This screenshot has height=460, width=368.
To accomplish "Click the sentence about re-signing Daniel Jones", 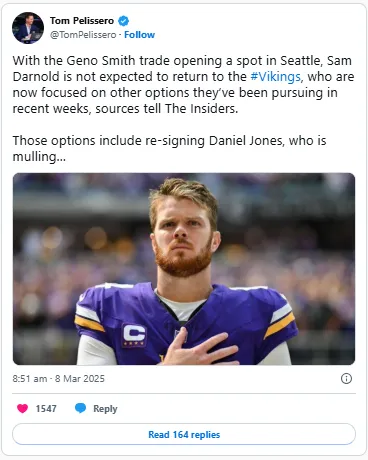I will [x=169, y=149].
